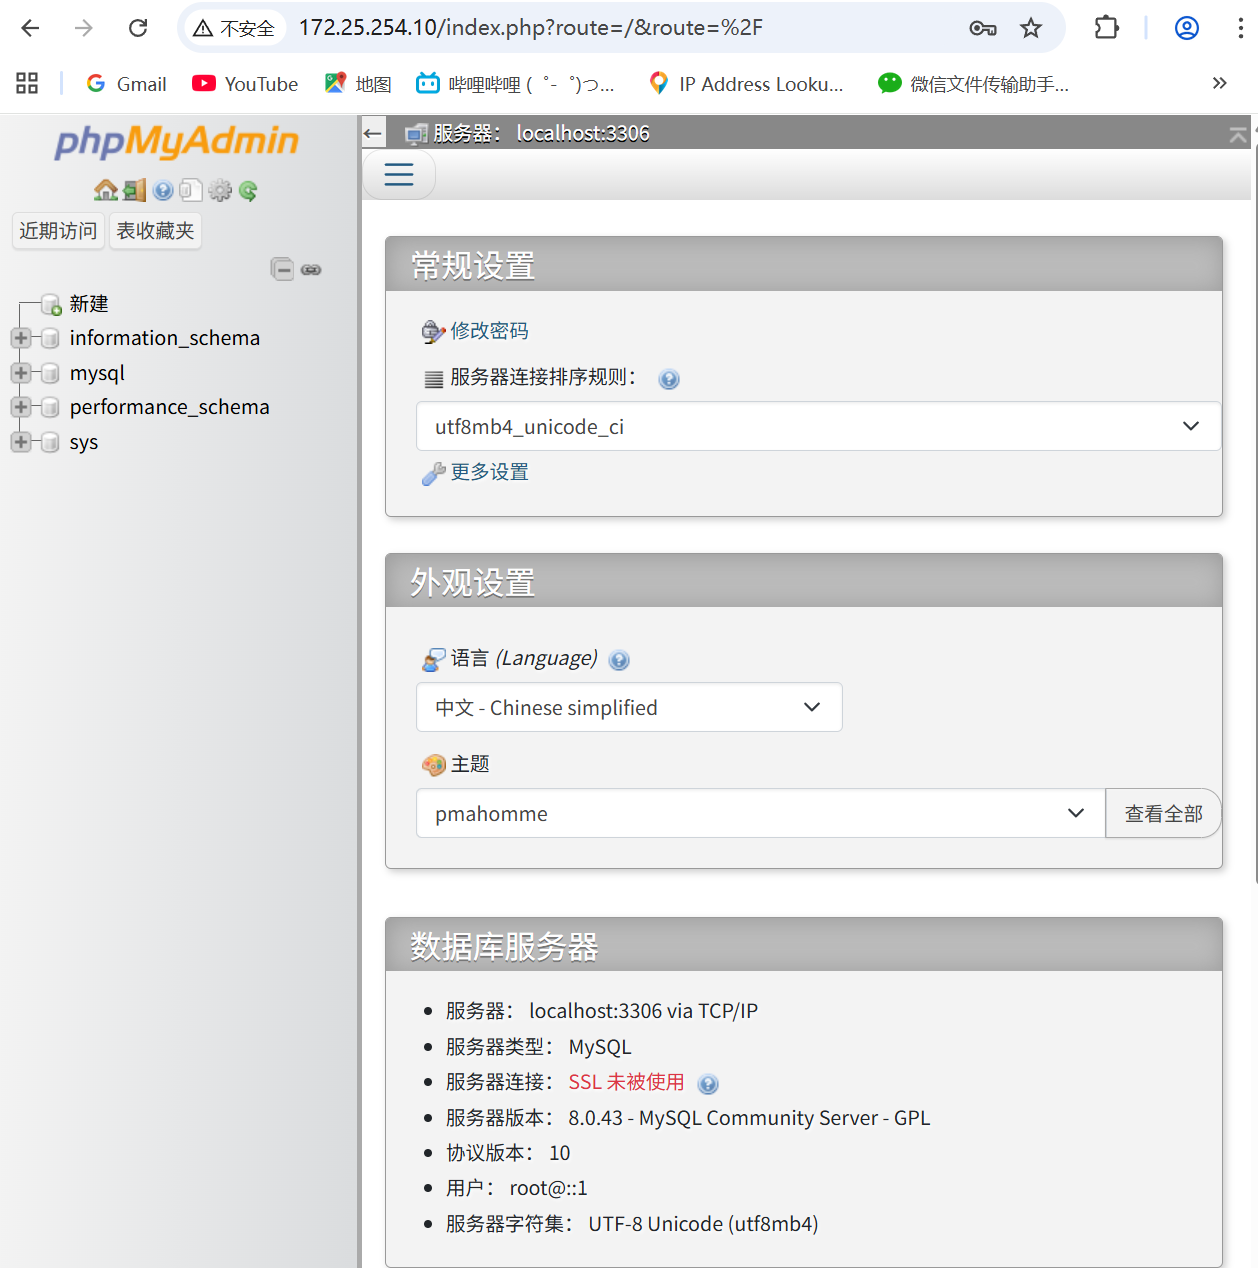
Task: Click the 修改密码 link
Action: click(489, 331)
